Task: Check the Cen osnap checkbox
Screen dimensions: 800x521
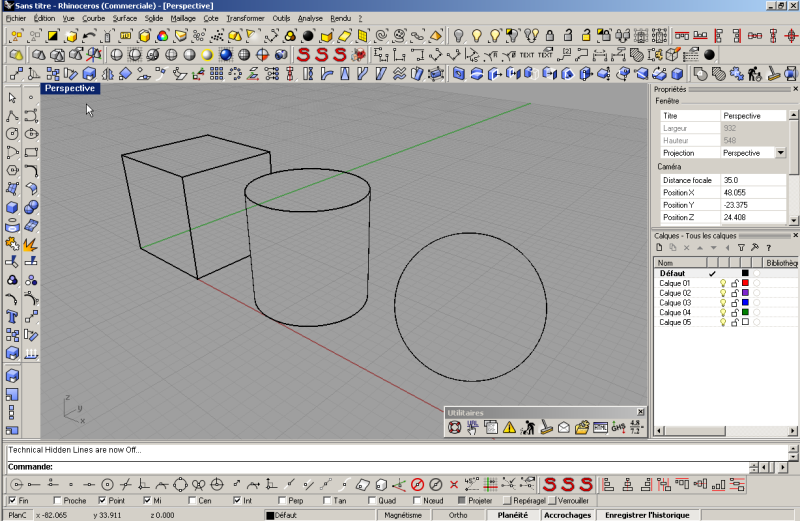Action: click(192, 501)
